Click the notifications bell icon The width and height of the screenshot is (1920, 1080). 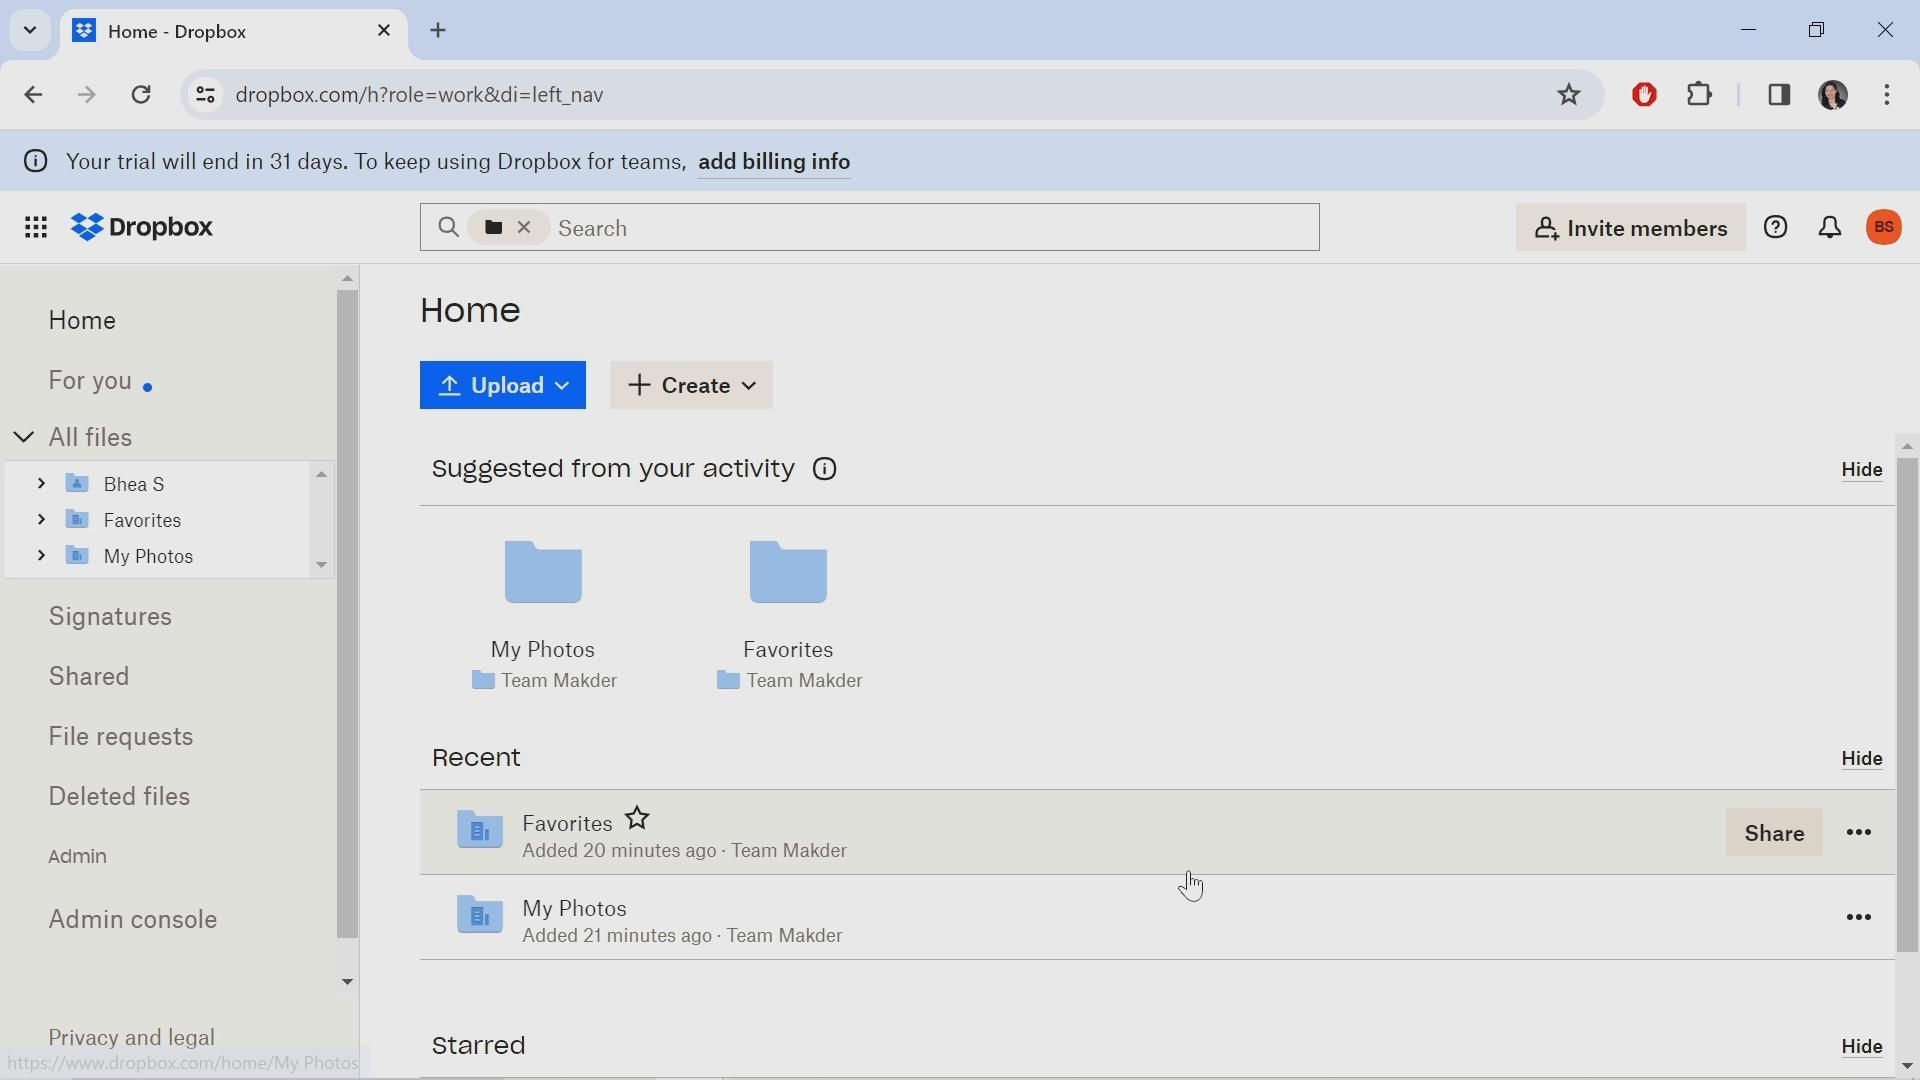pyautogui.click(x=1830, y=228)
